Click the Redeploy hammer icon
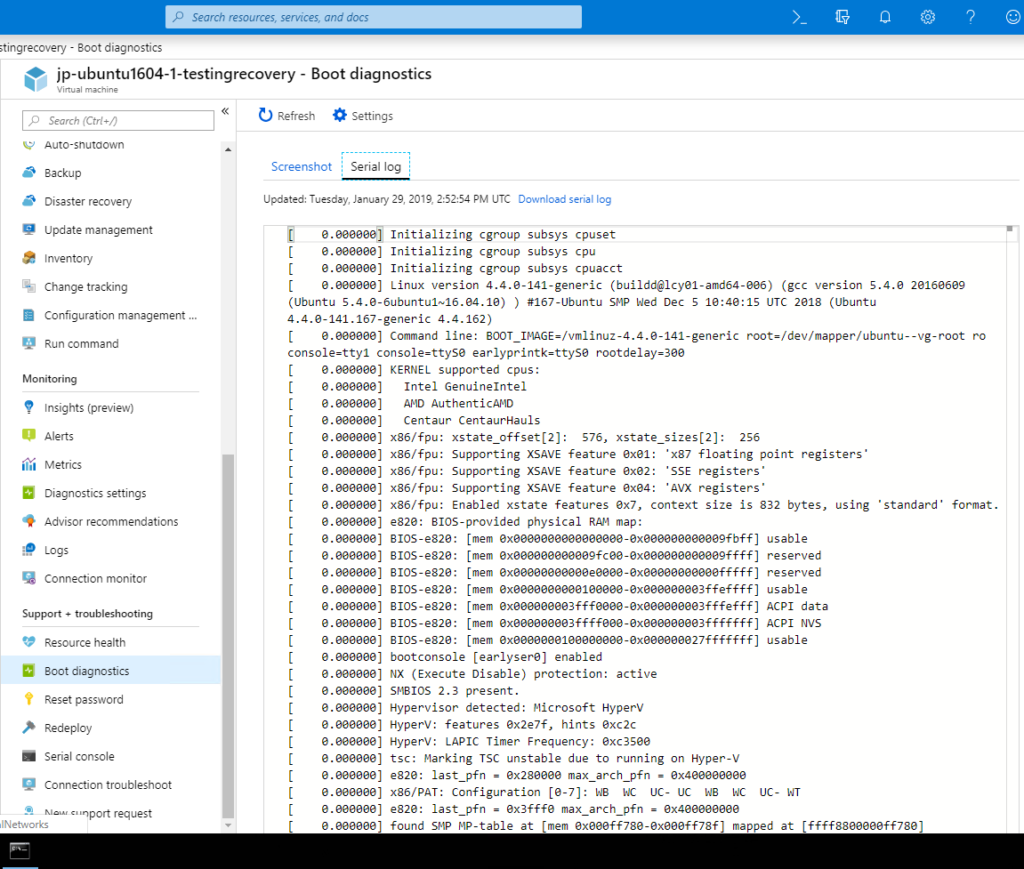 [29, 727]
